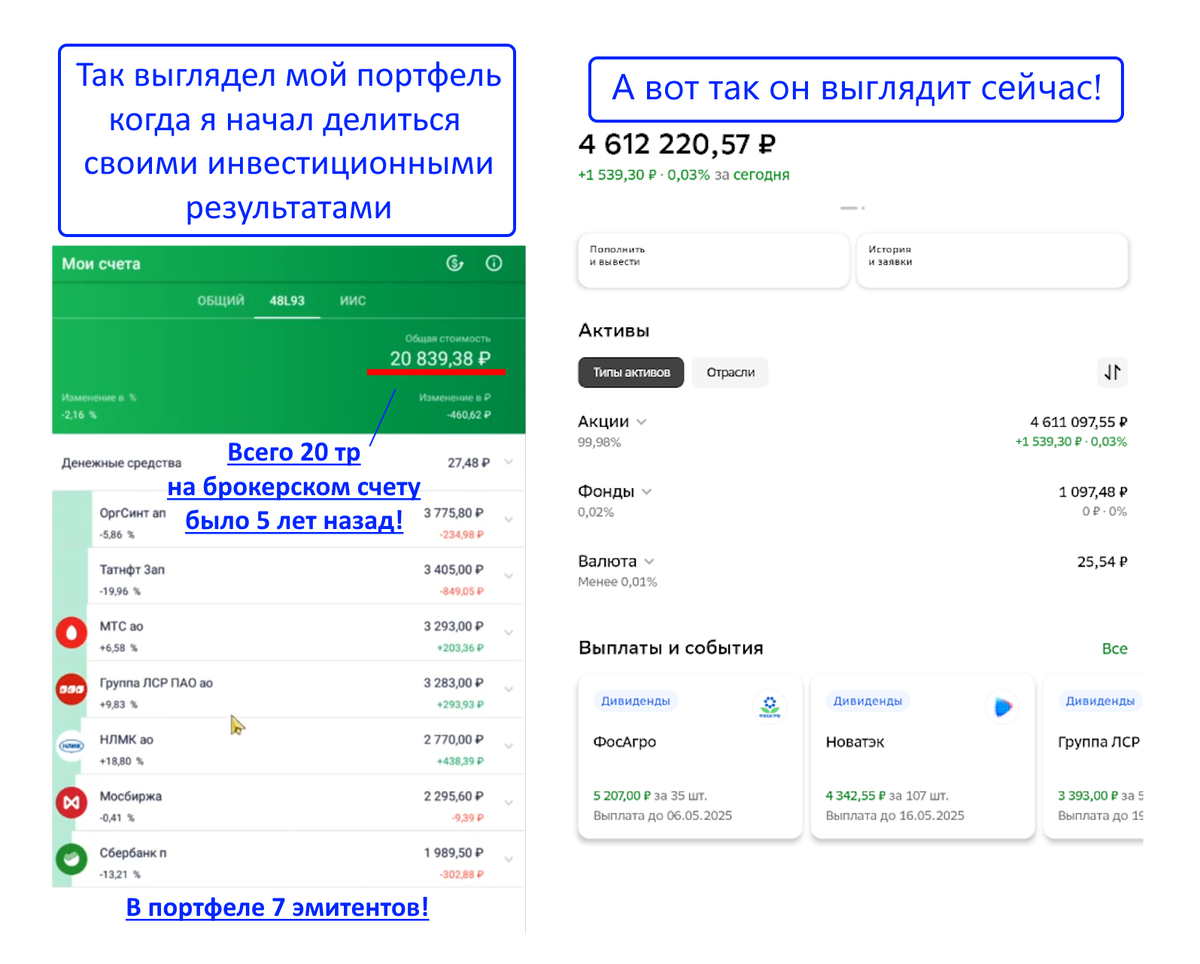Expand the Группа ЛСР ПАО ао chevron
The width and height of the screenshot is (1200, 964).
pyautogui.click(x=509, y=690)
